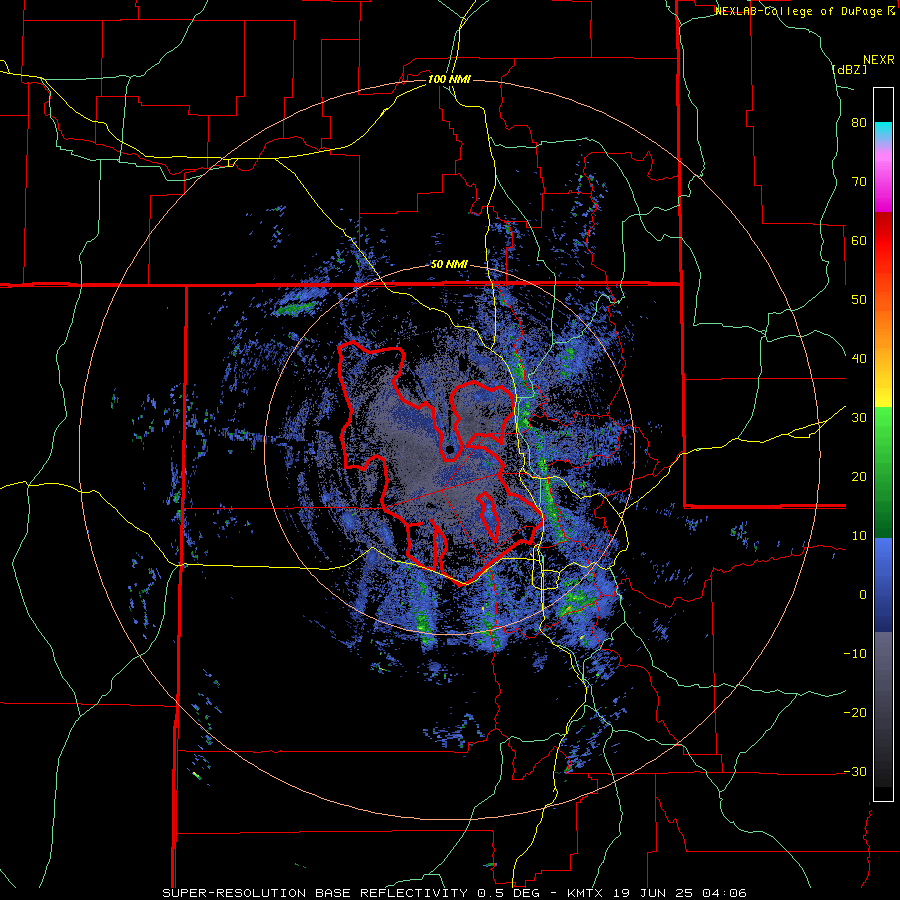Click the 60 value on the dBZ scale
The width and height of the screenshot is (900, 900).
(x=859, y=240)
